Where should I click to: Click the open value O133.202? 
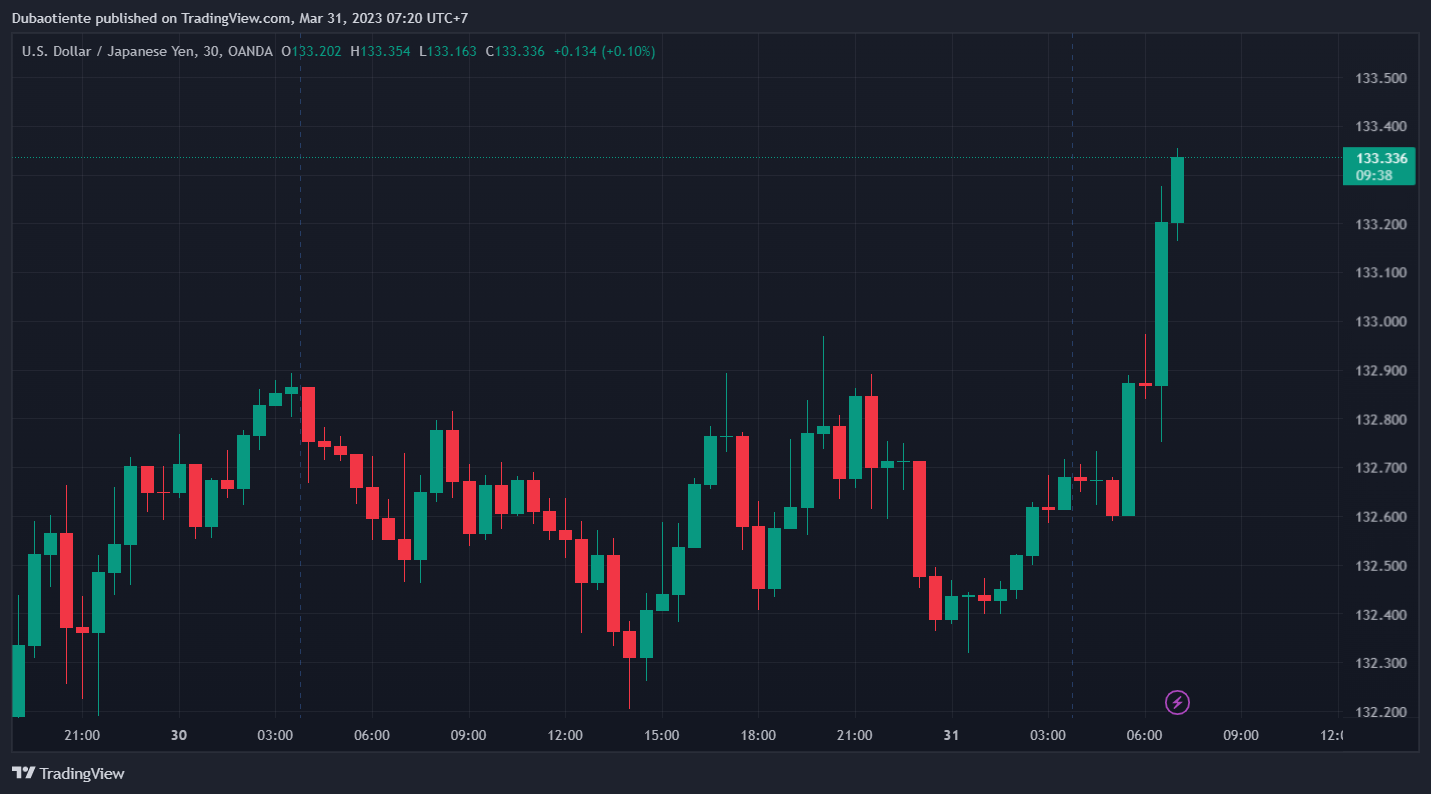(x=312, y=51)
